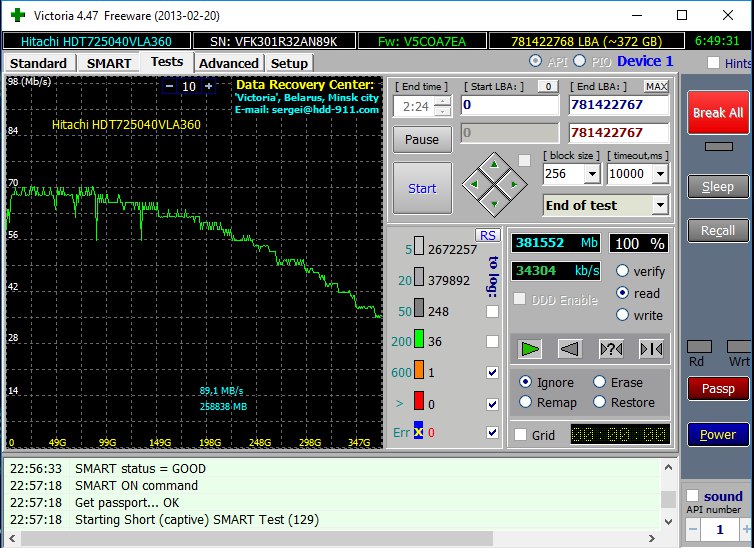754x548 pixels.
Task: Uncheck the log checkbox for 600 ms
Action: pyautogui.click(x=492, y=373)
